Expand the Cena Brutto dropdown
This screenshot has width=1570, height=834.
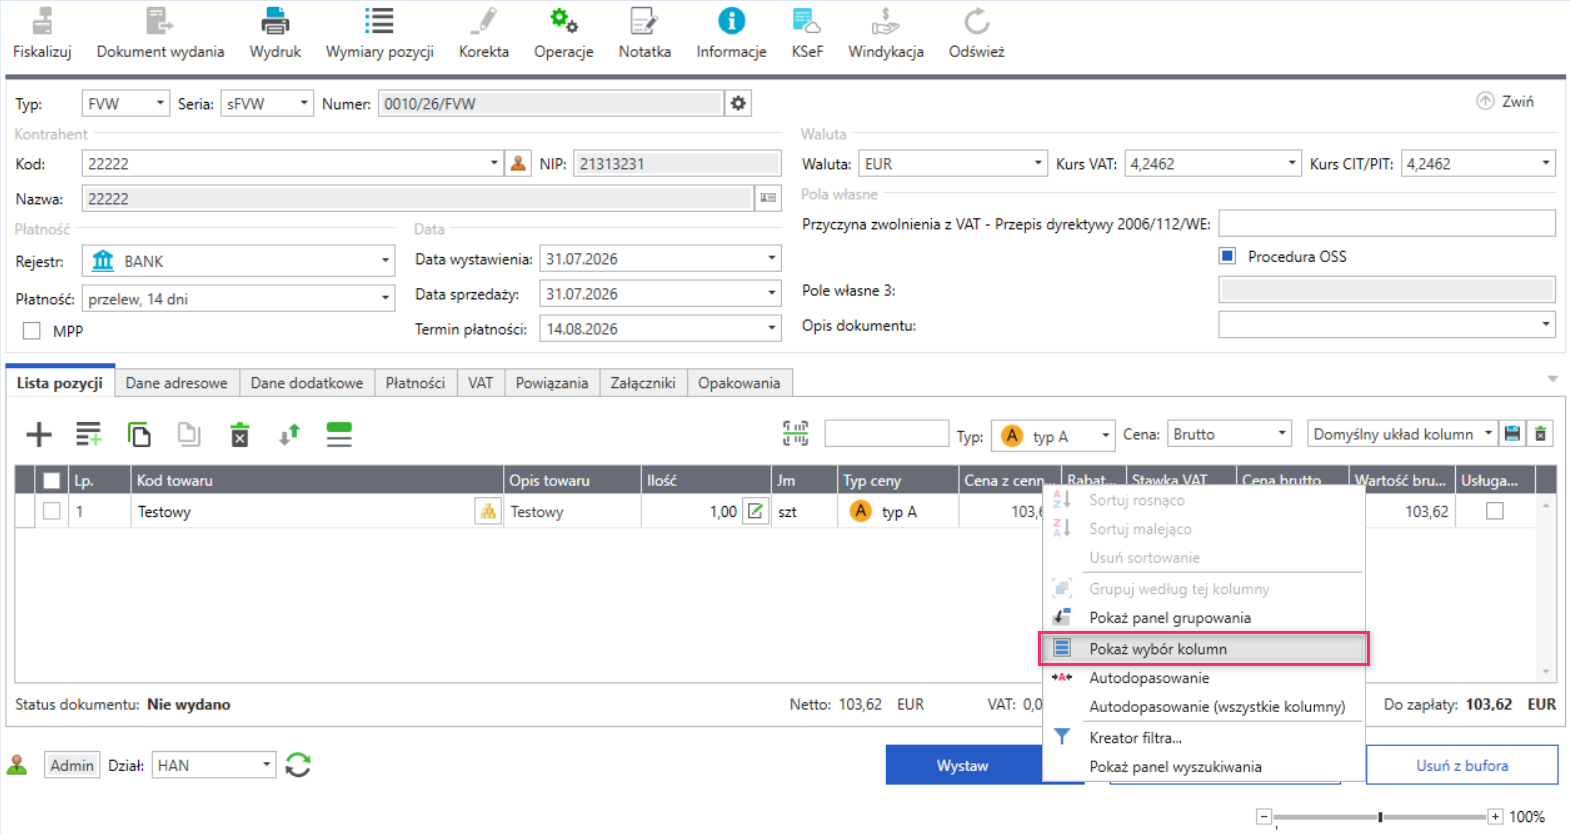pos(1281,433)
